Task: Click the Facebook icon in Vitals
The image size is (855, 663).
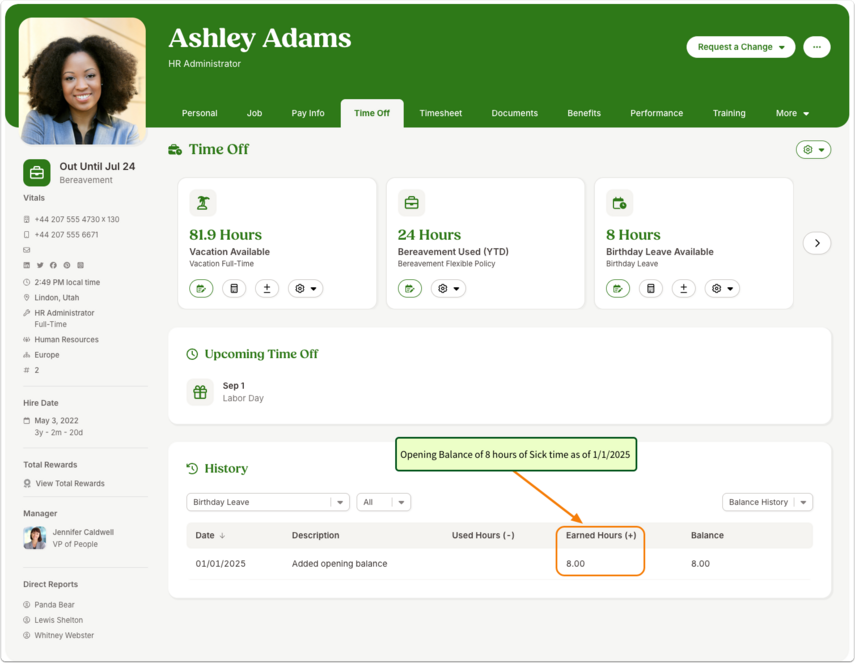Action: 53,266
